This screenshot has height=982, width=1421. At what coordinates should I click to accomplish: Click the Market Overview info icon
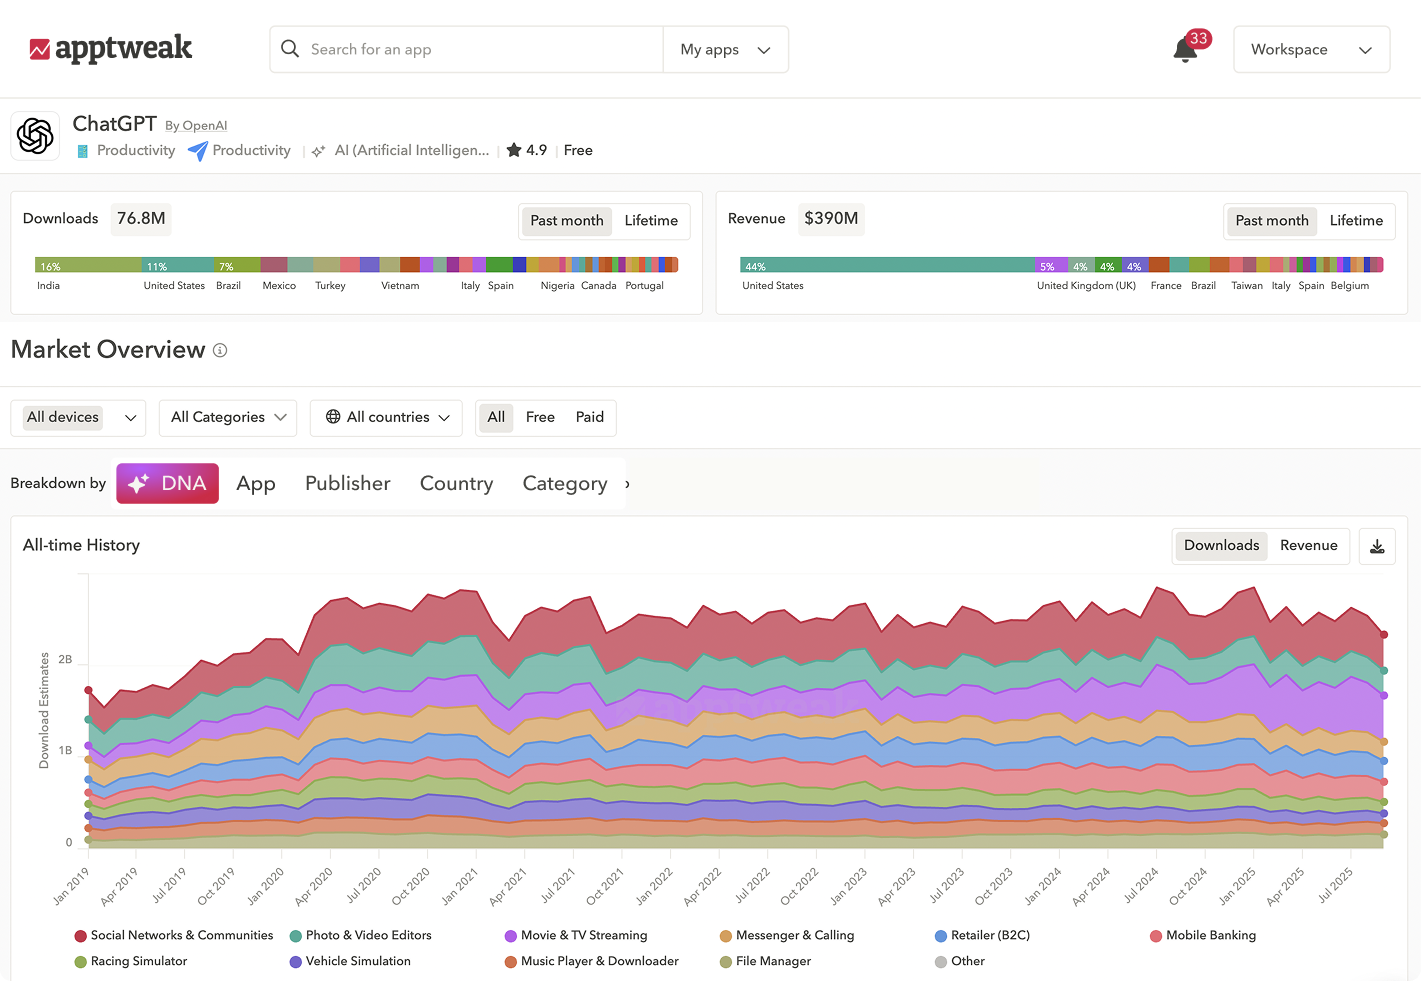[x=220, y=350]
